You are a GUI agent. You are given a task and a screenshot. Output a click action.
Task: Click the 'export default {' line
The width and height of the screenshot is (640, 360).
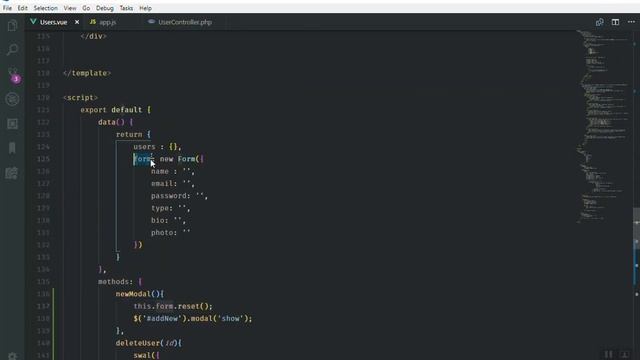116,110
